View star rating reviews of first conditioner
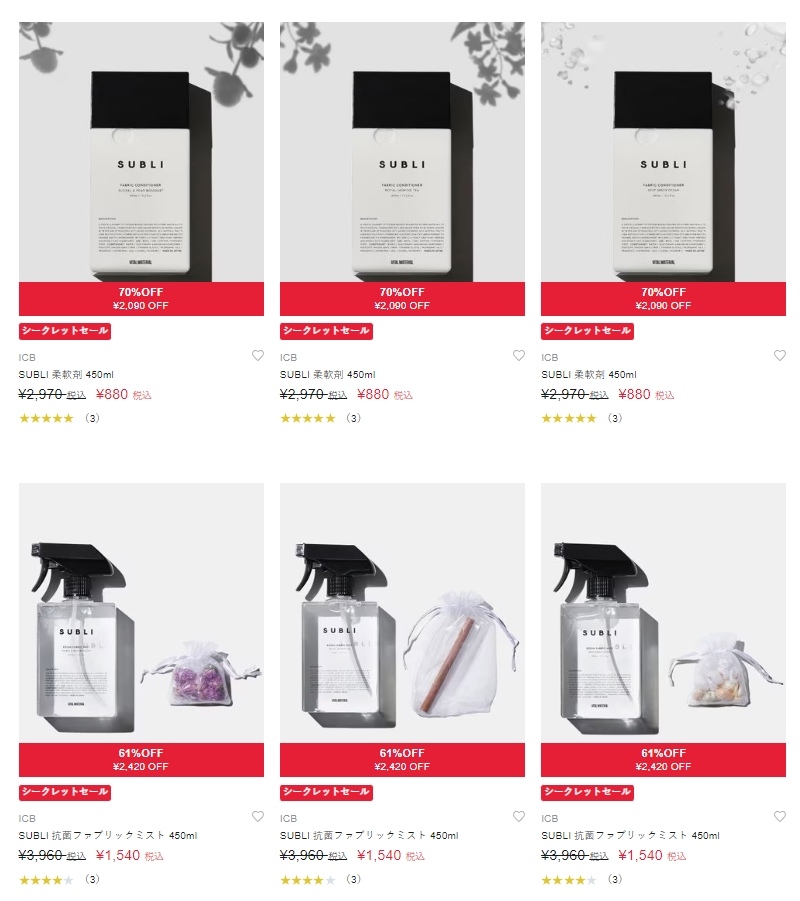800x901 pixels. click(59, 418)
